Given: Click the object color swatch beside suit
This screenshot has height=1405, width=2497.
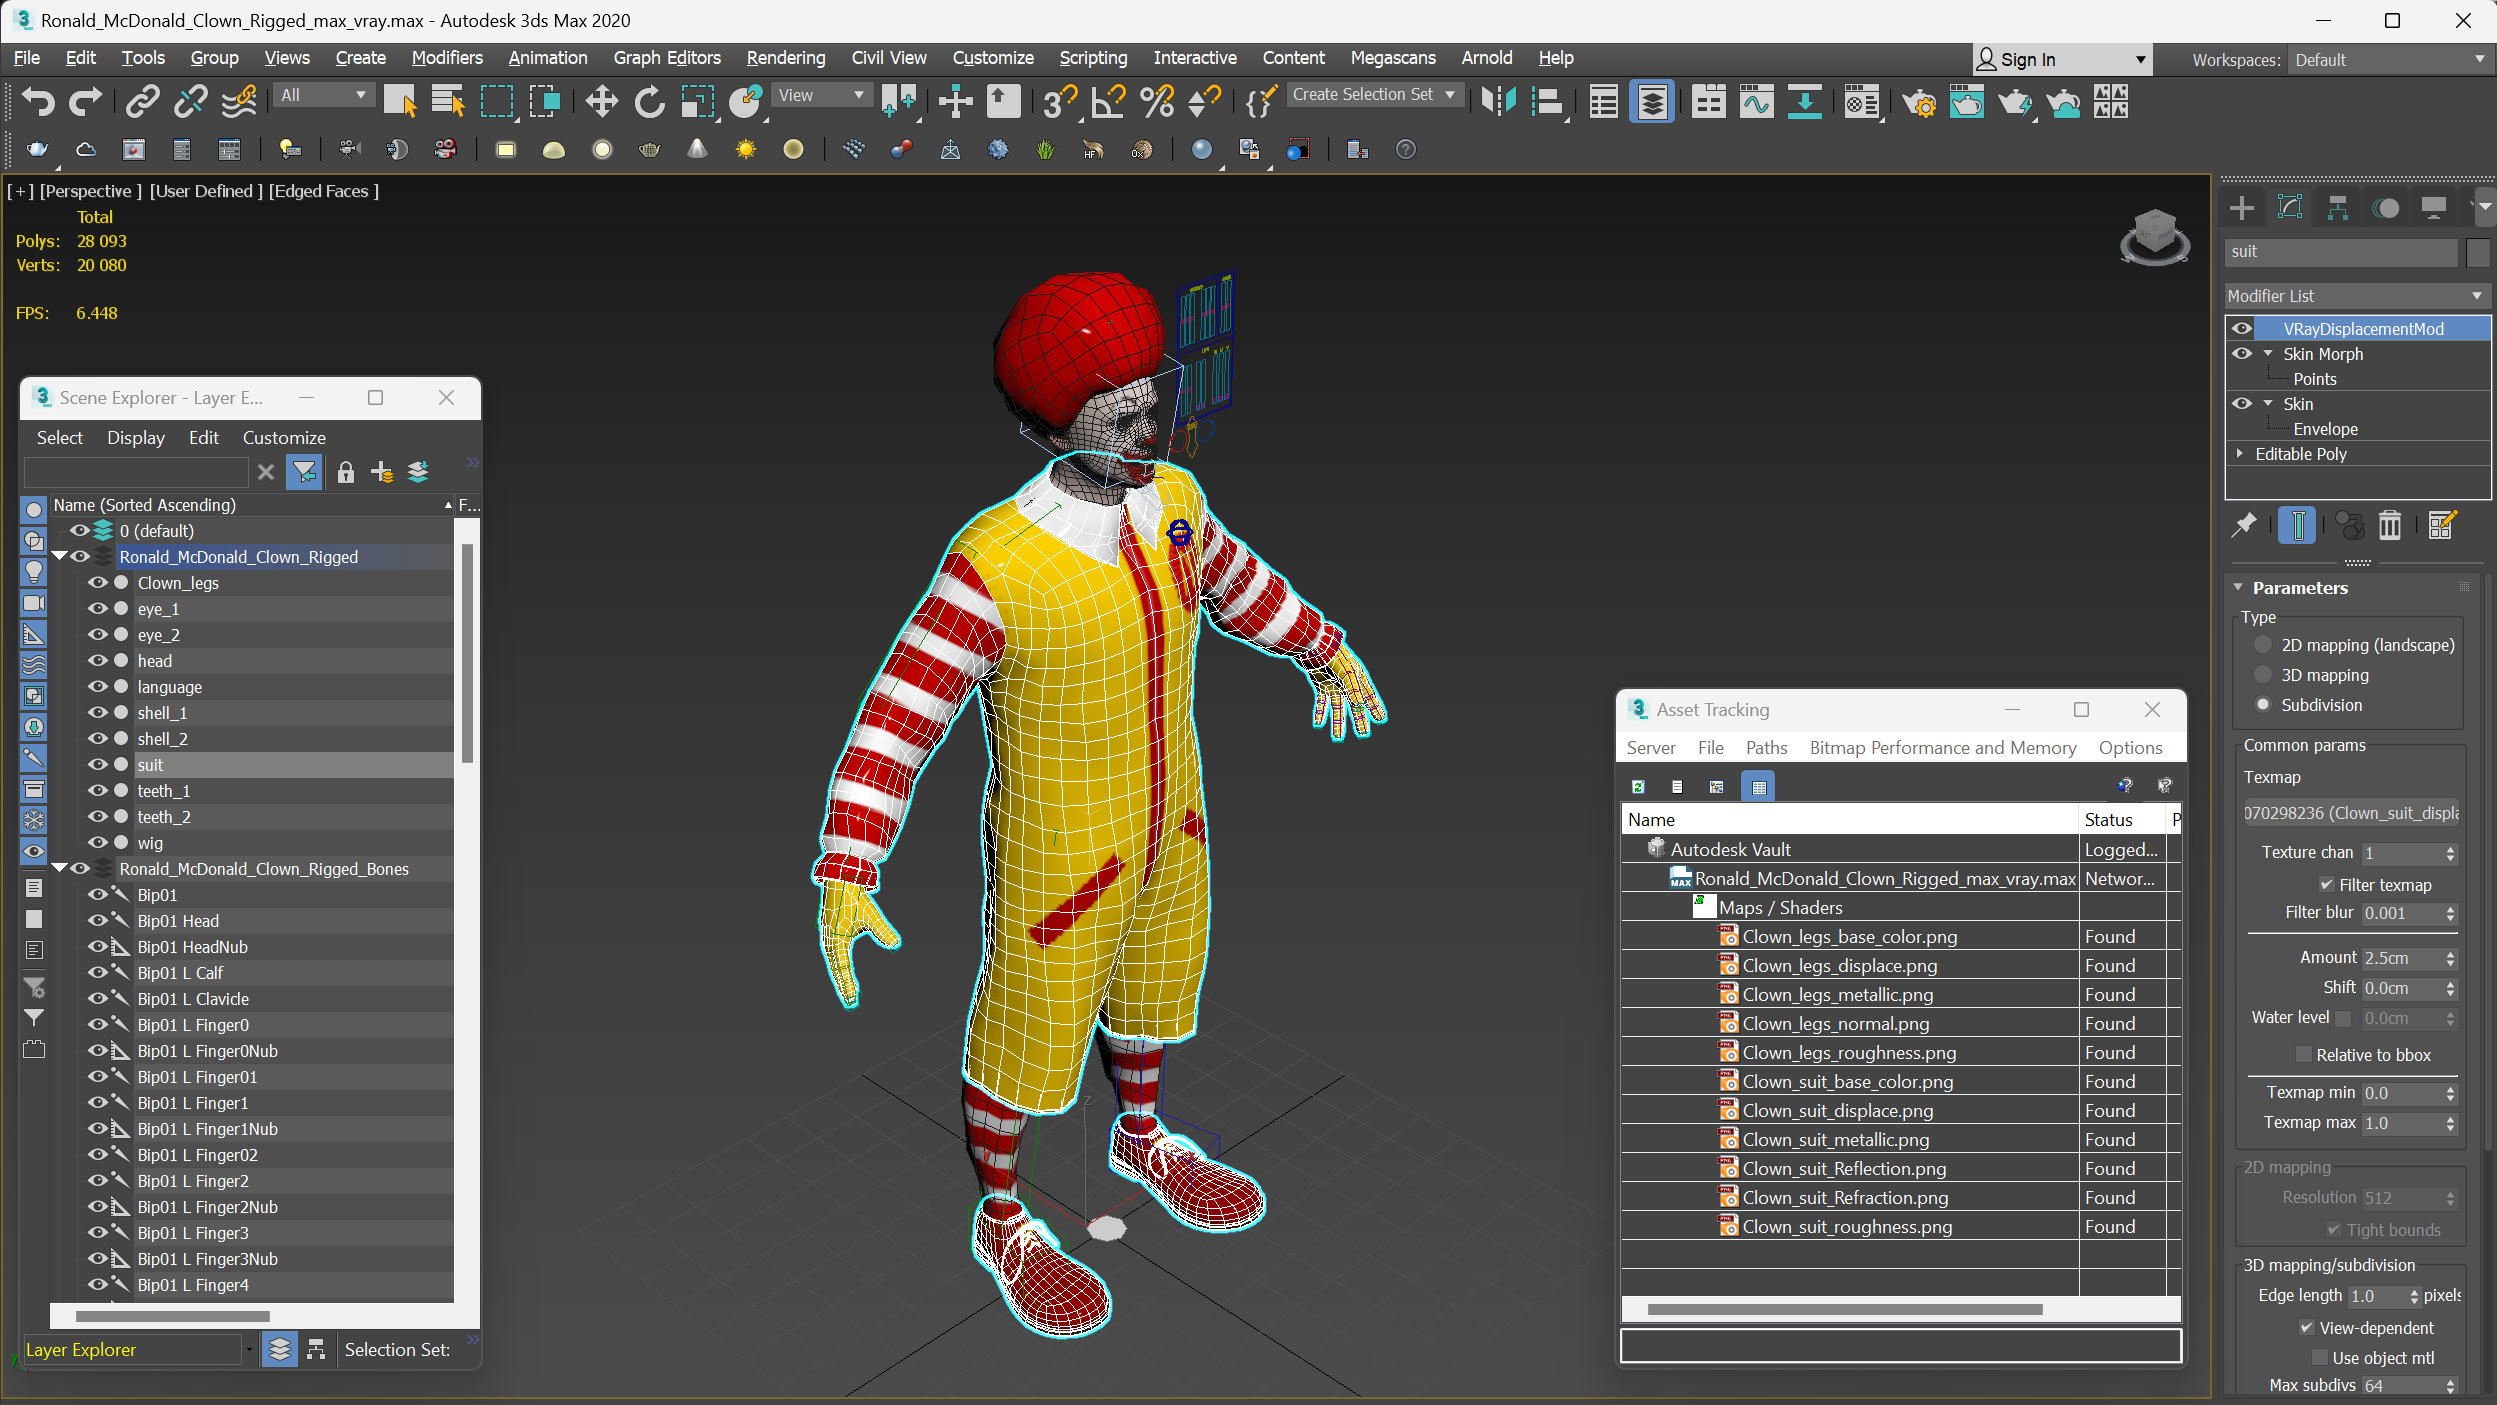Looking at the screenshot, I should tap(2477, 252).
